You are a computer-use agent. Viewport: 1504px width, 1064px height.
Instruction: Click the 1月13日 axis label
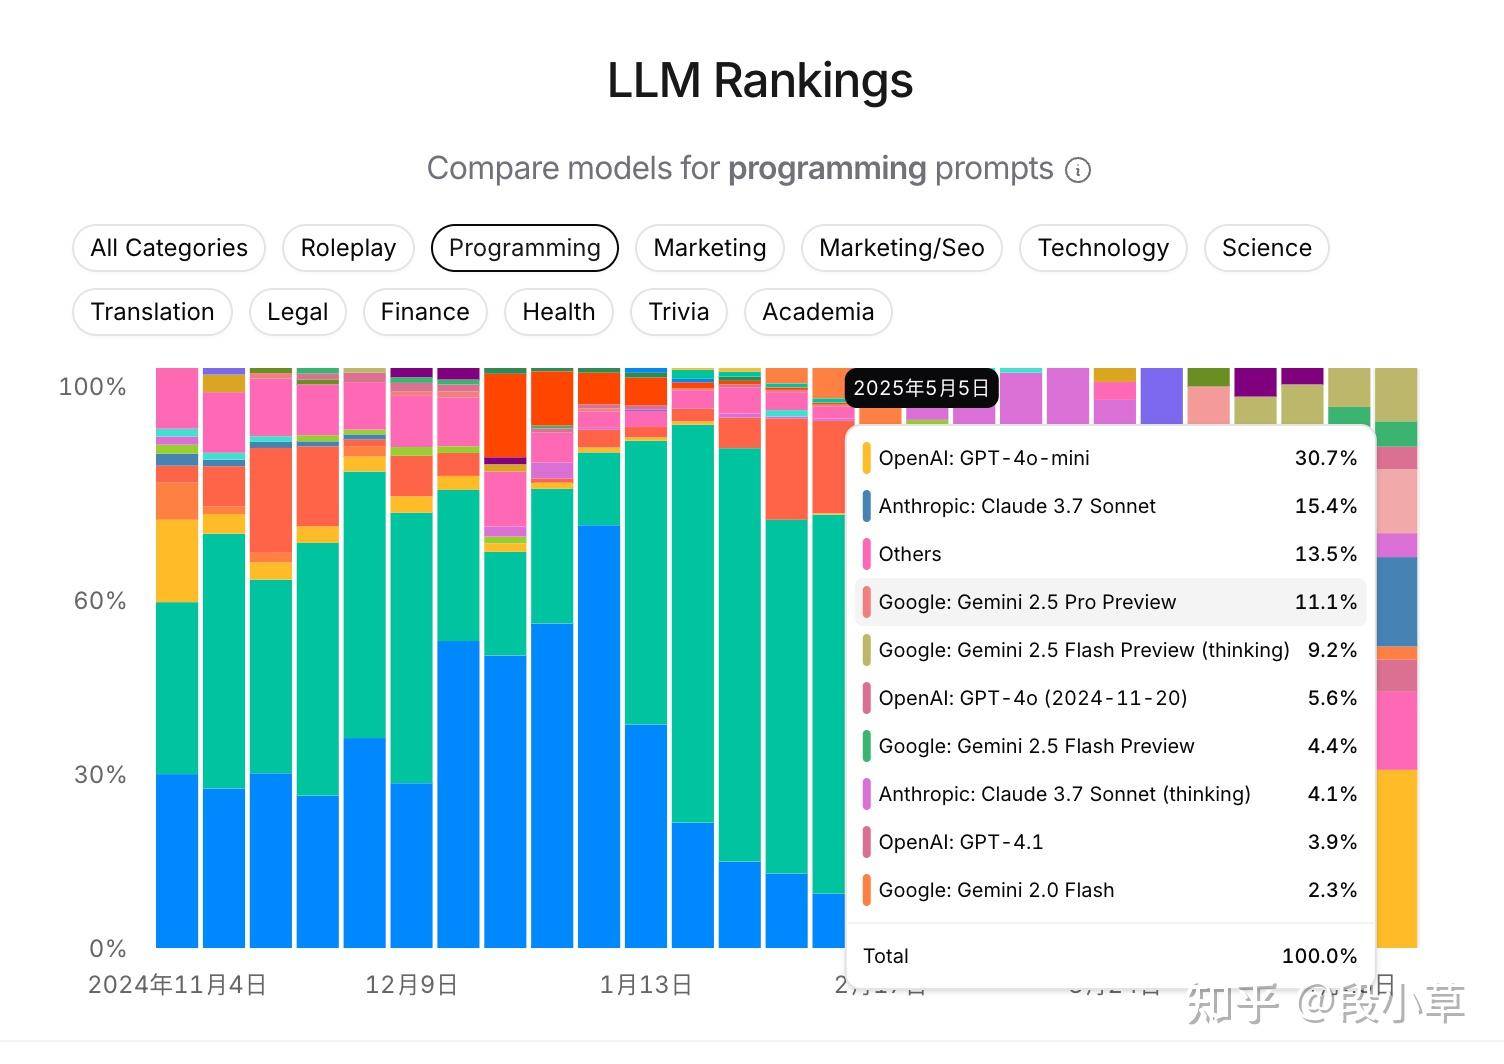coord(646,985)
